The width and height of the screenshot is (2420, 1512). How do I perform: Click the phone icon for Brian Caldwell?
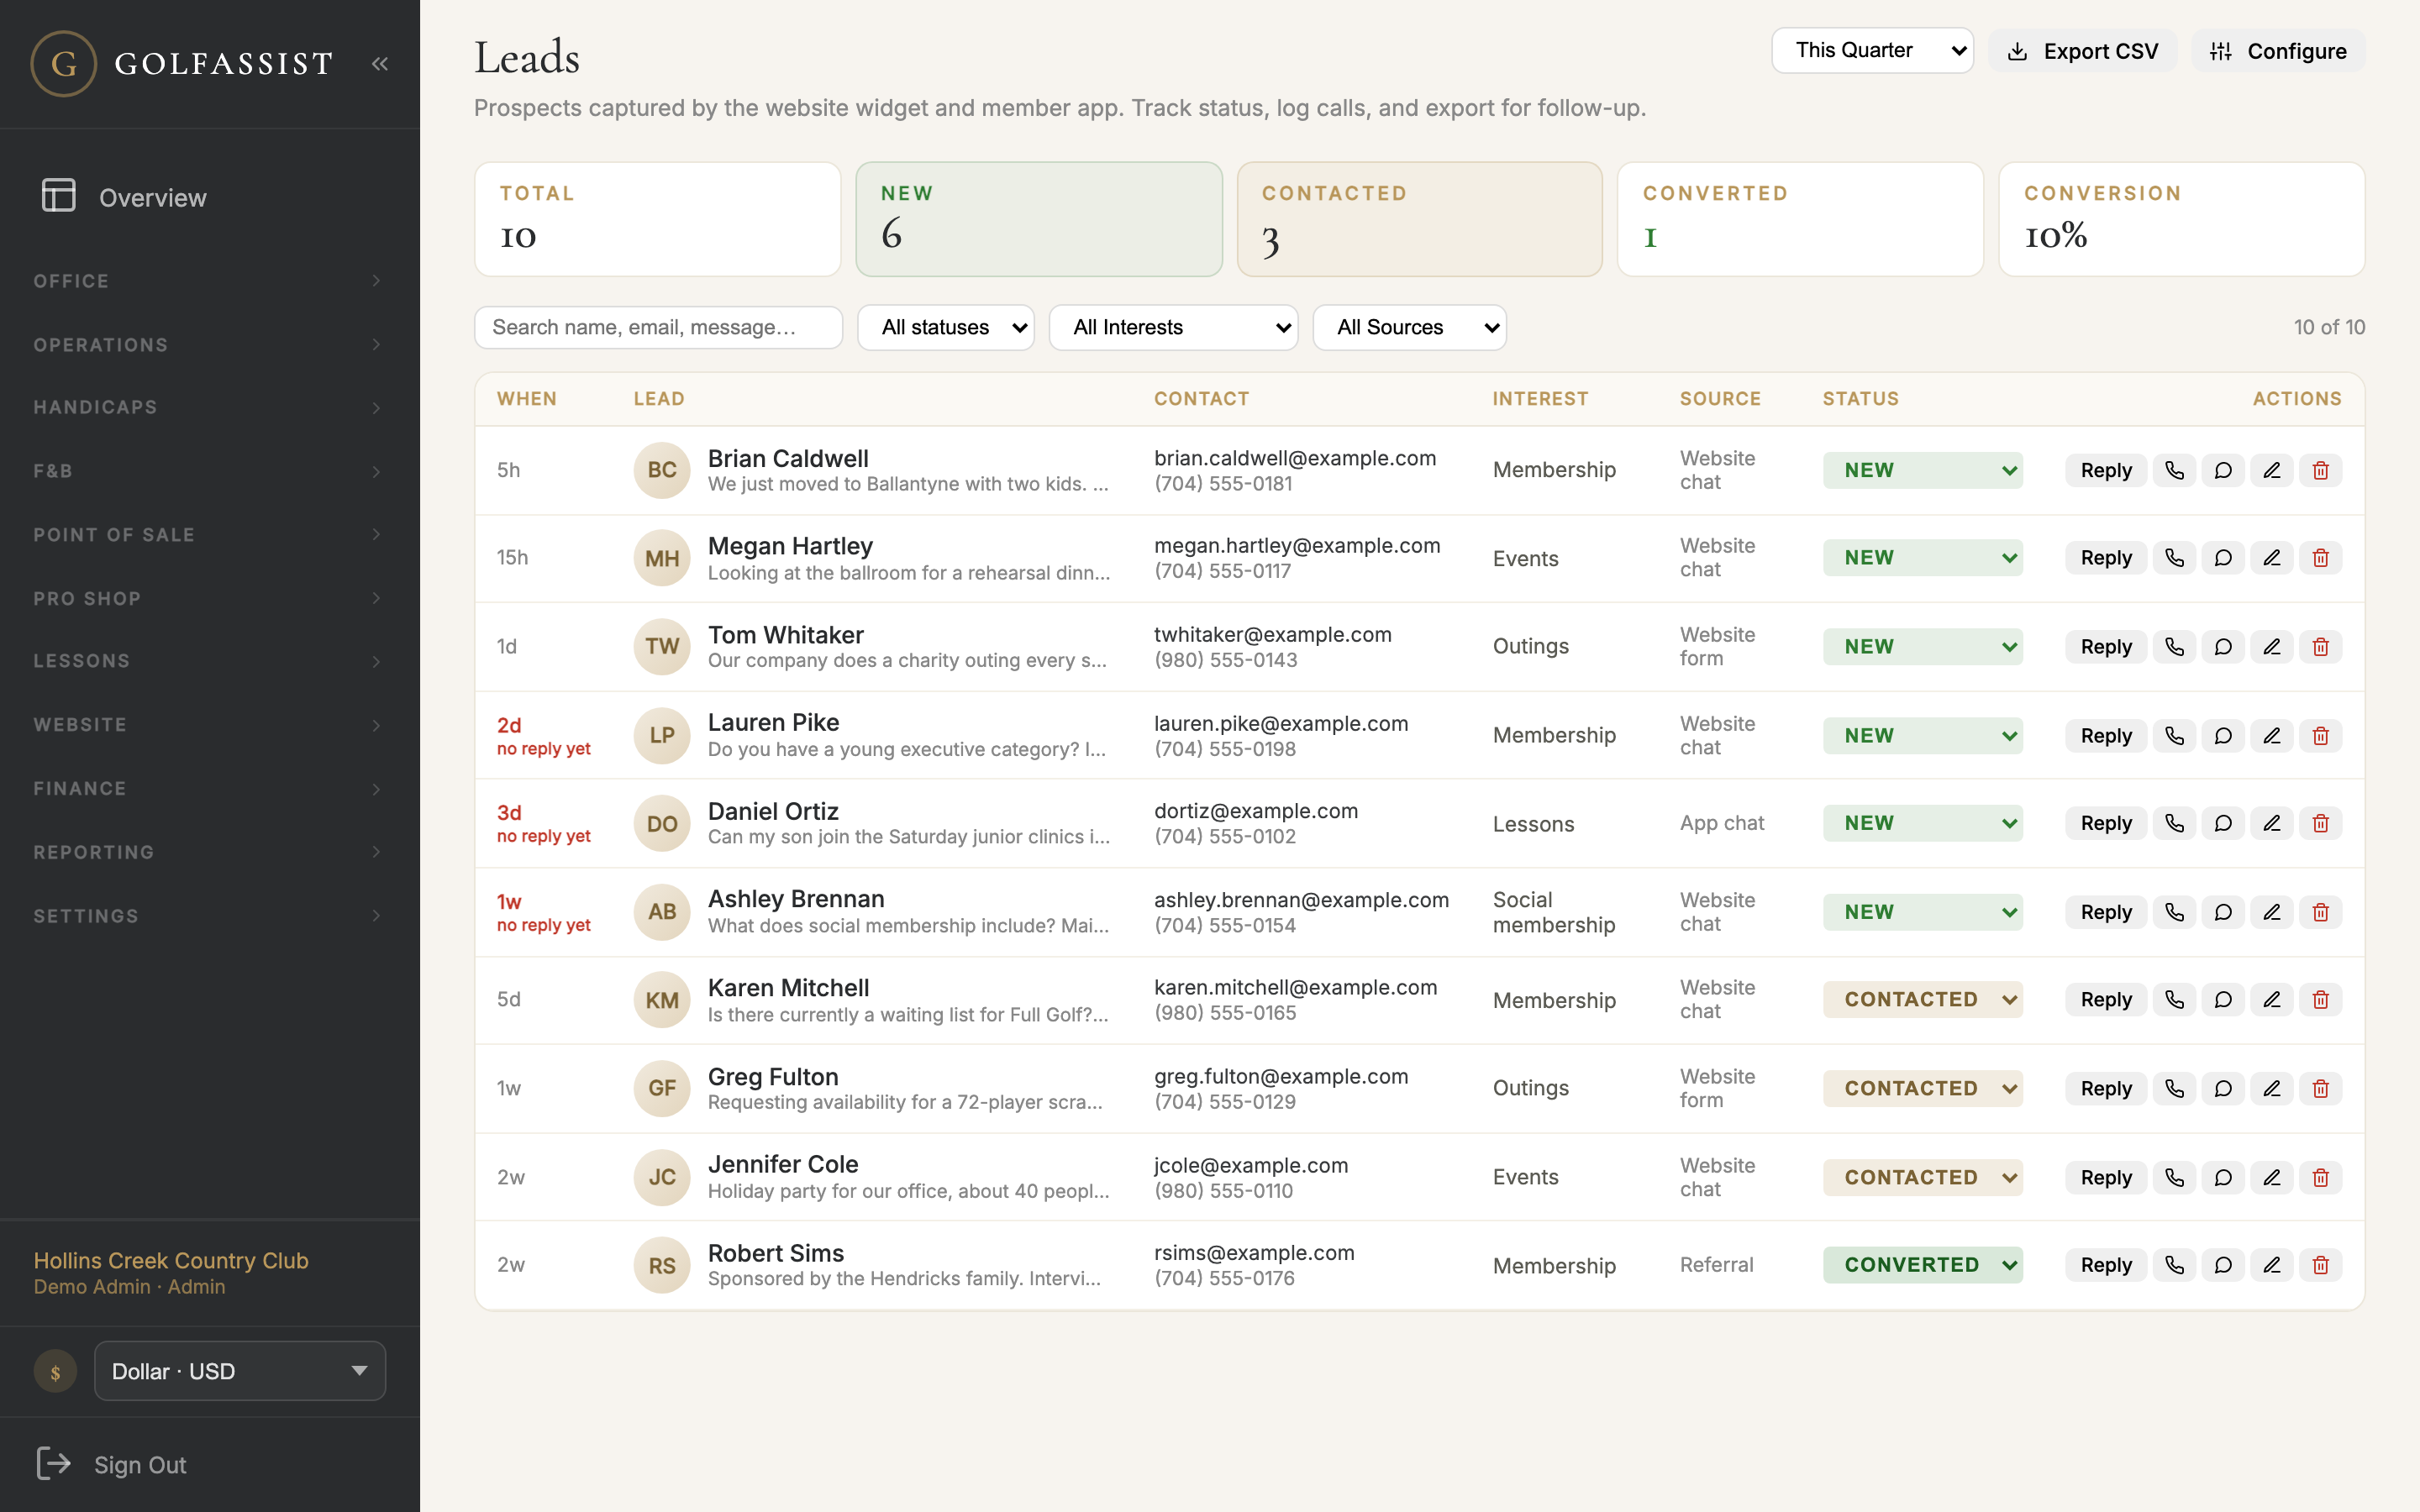click(x=2174, y=470)
